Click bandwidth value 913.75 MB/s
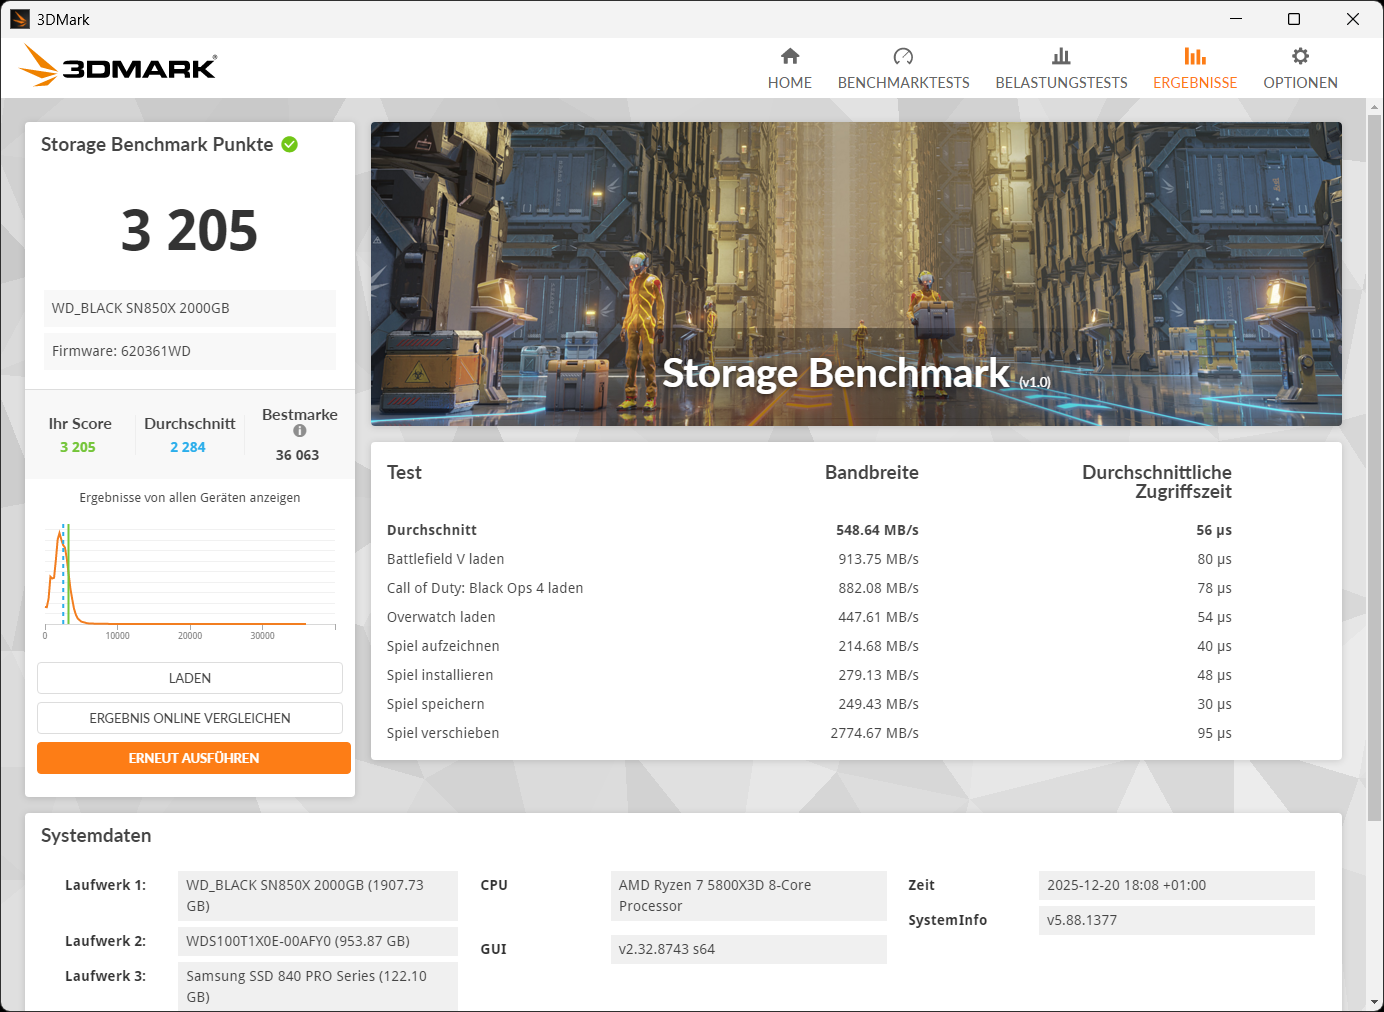The width and height of the screenshot is (1384, 1012). click(878, 559)
